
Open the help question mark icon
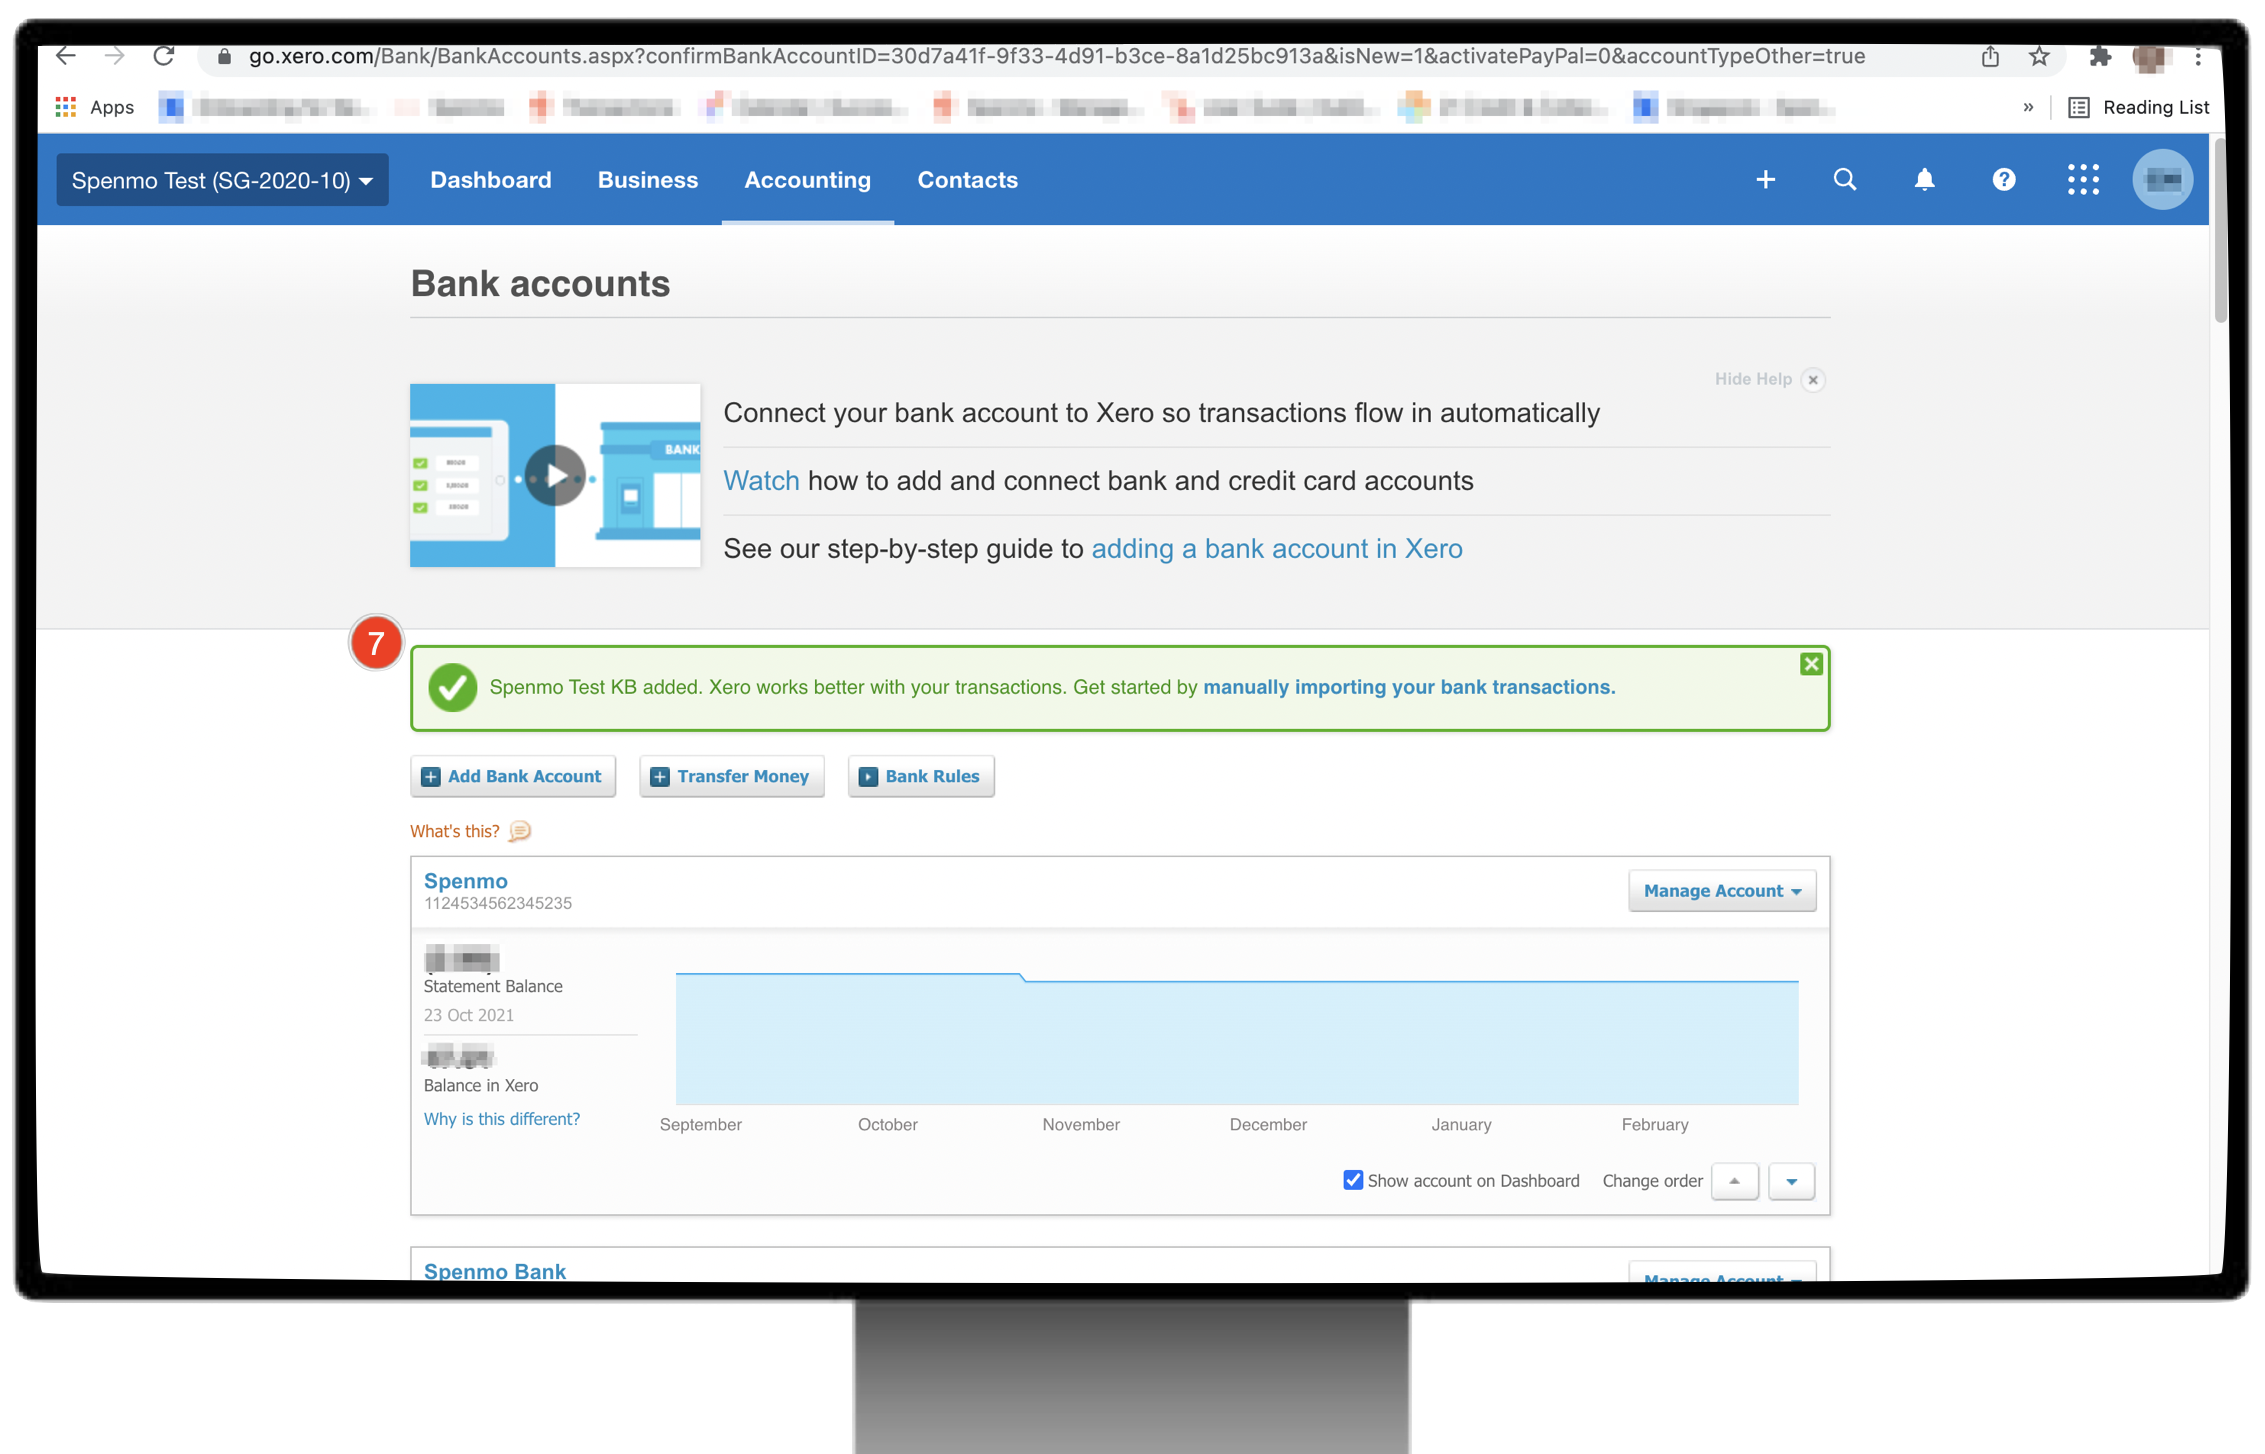click(2004, 180)
